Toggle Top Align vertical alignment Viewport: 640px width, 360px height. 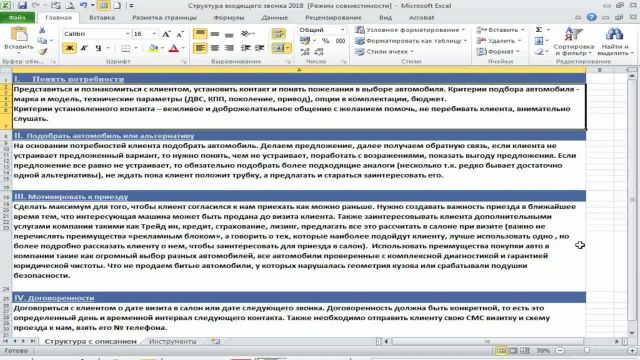click(x=200, y=34)
